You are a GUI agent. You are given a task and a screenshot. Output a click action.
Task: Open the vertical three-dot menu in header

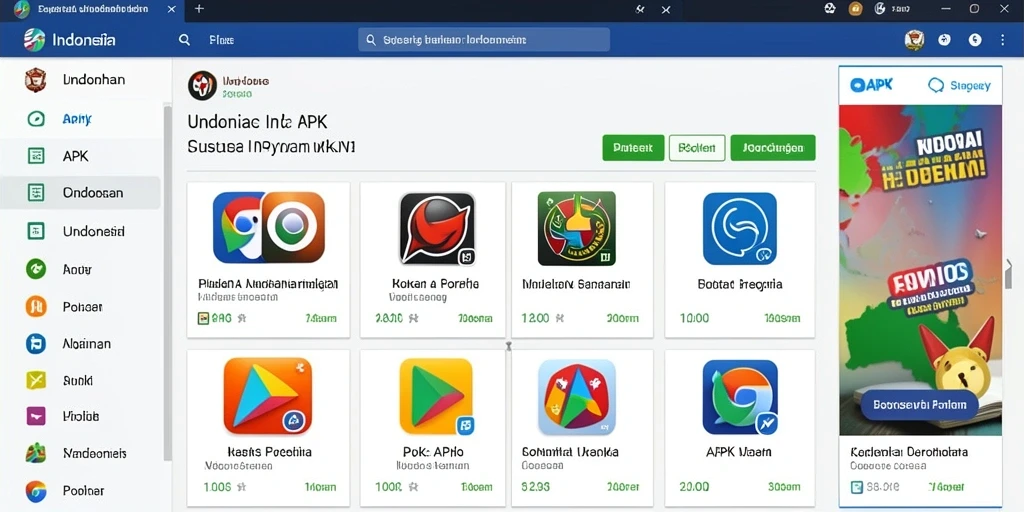1002,40
